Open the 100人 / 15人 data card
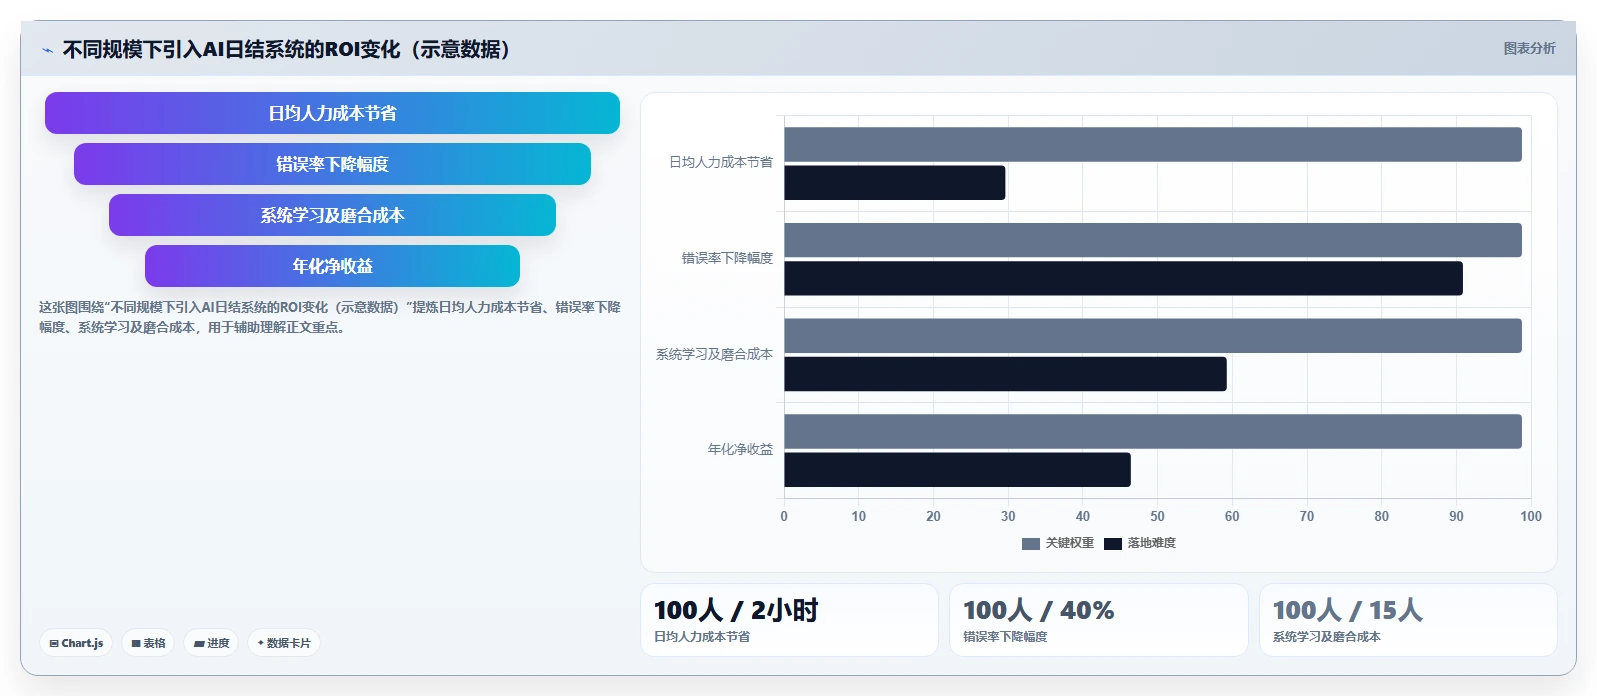The height and width of the screenshot is (696, 1597). 1408,620
